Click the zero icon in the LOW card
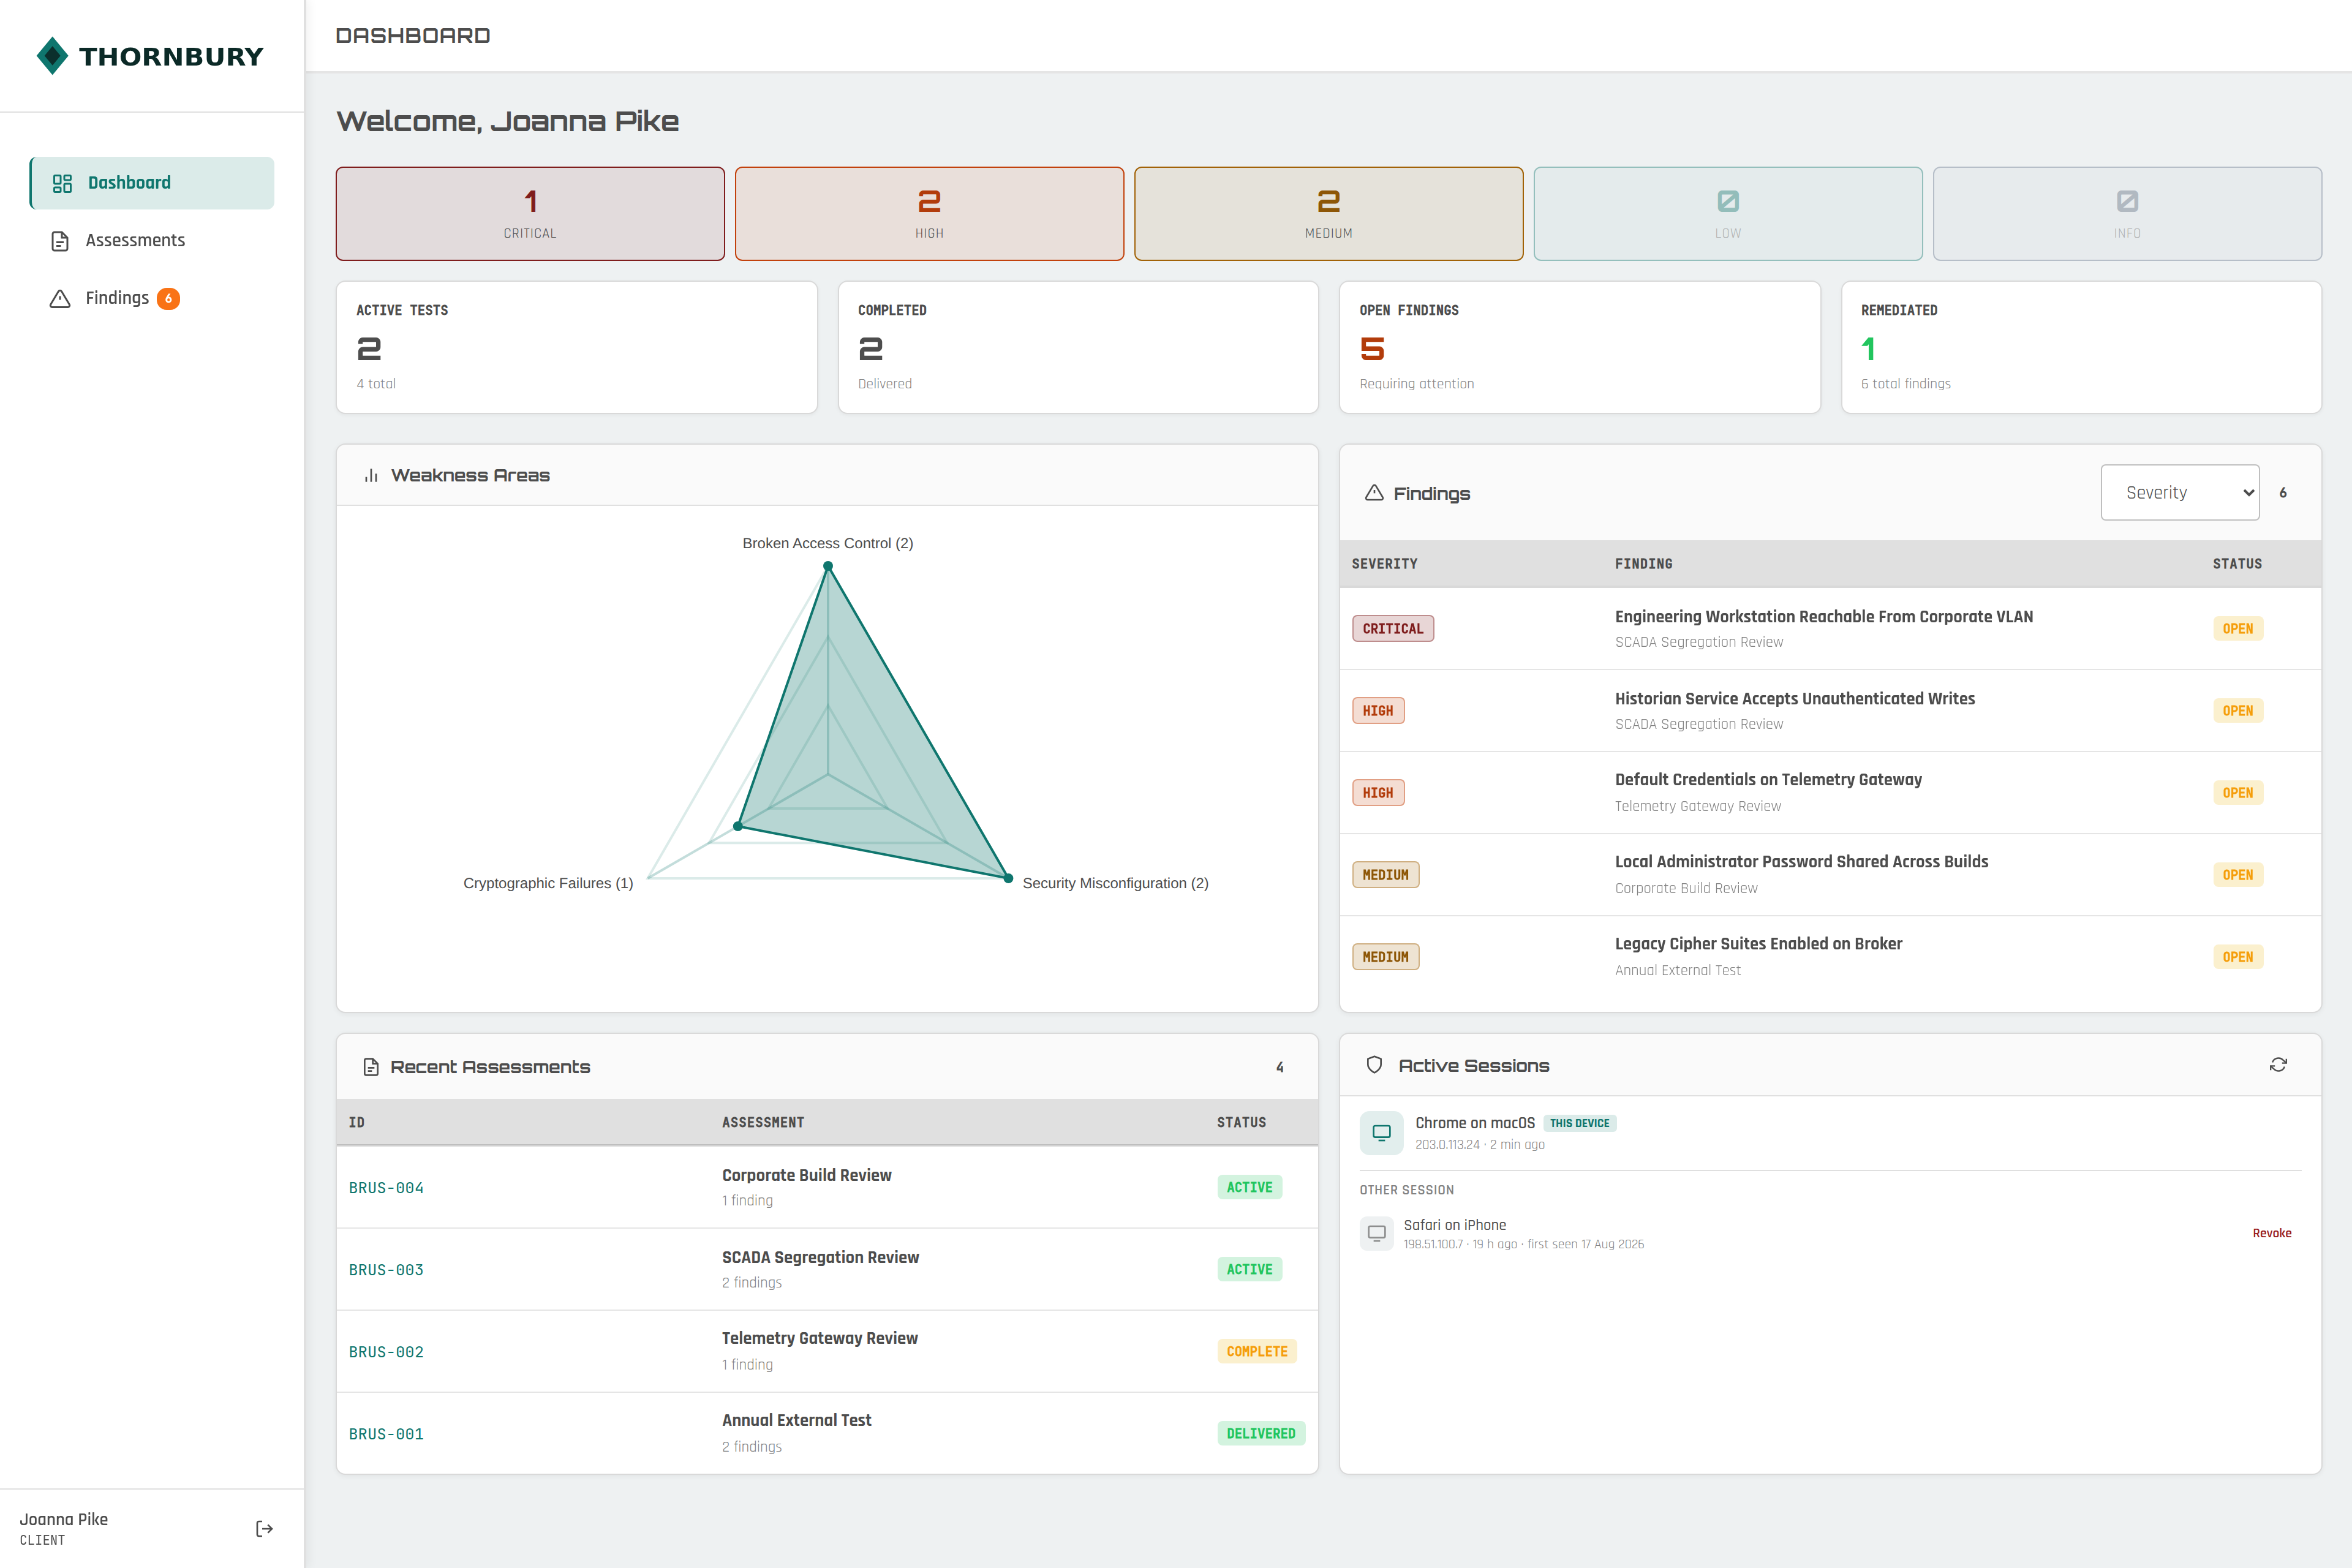Screen dimensions: 2352x1568 (x=1728, y=201)
